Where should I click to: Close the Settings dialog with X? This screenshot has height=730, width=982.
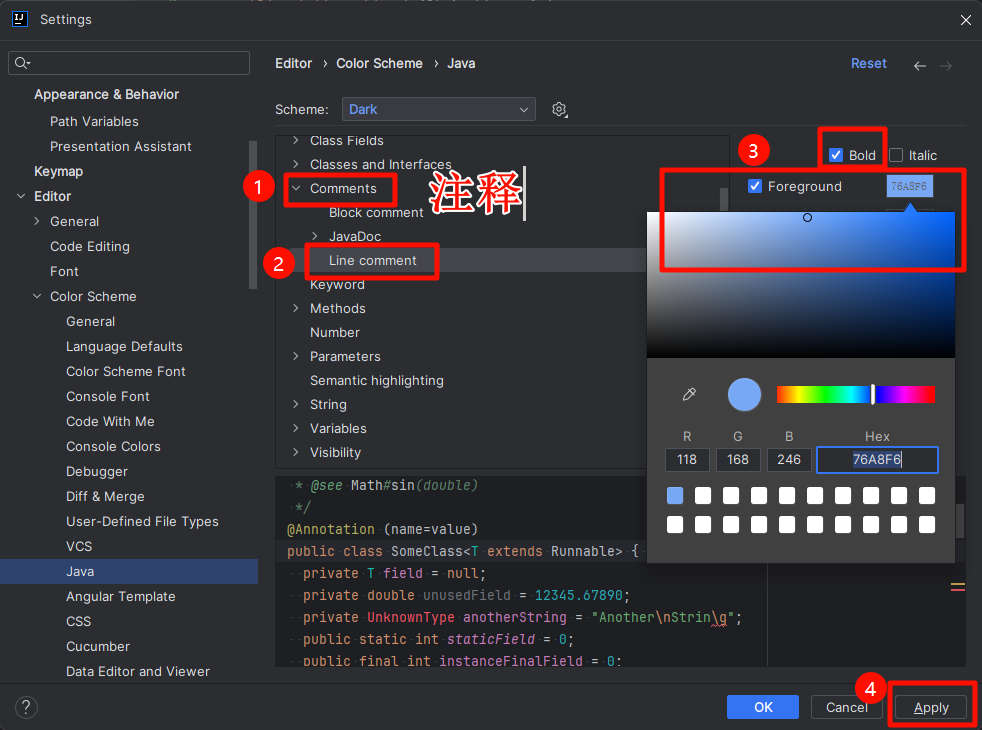[x=965, y=20]
